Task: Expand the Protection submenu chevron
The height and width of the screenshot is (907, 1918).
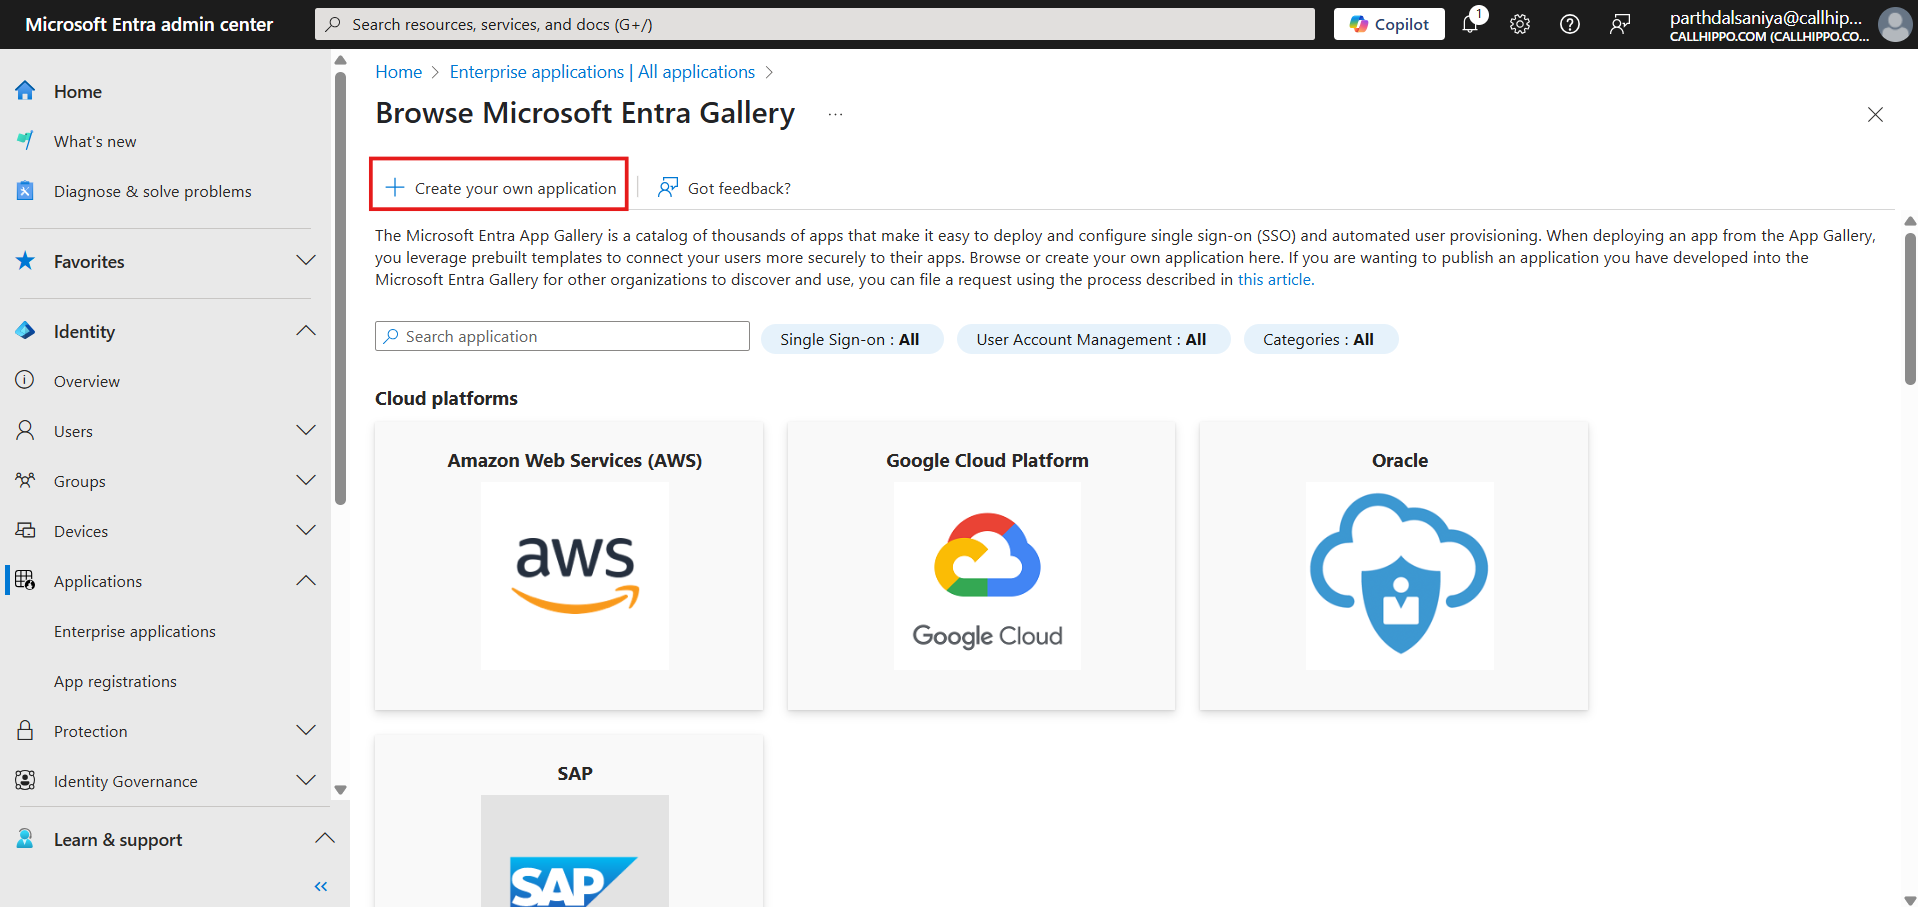Action: pos(306,731)
